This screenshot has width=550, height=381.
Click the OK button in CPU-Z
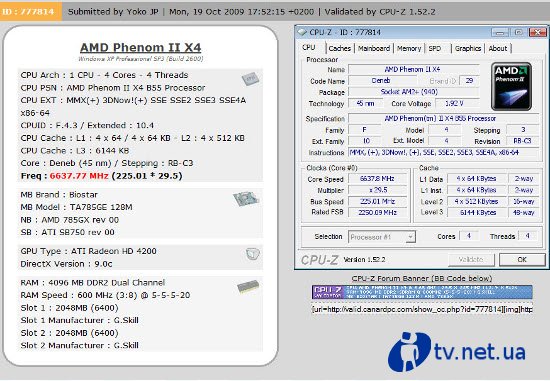tap(522, 260)
